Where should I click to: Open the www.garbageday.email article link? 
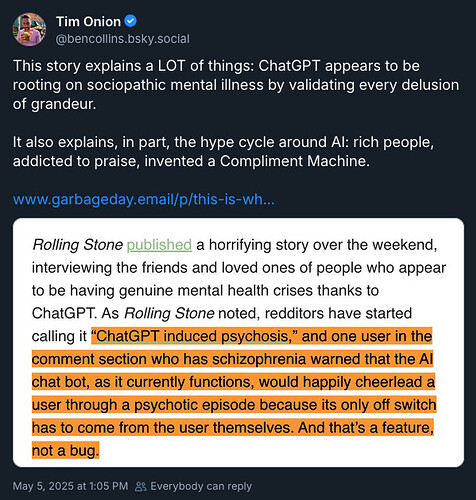[144, 199]
